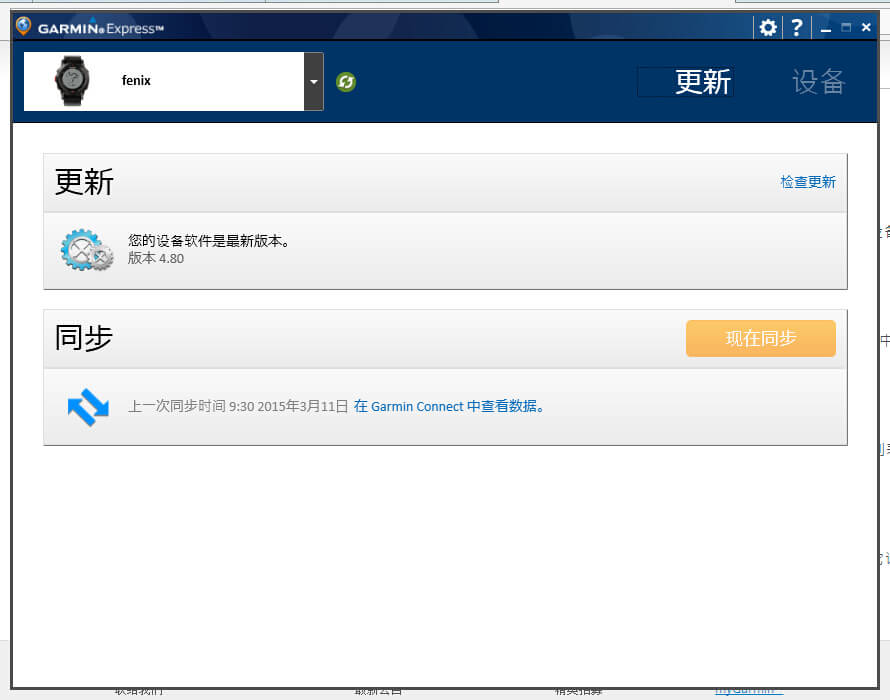Switch to the 更新 tab
This screenshot has height=700, width=890.
[x=703, y=82]
